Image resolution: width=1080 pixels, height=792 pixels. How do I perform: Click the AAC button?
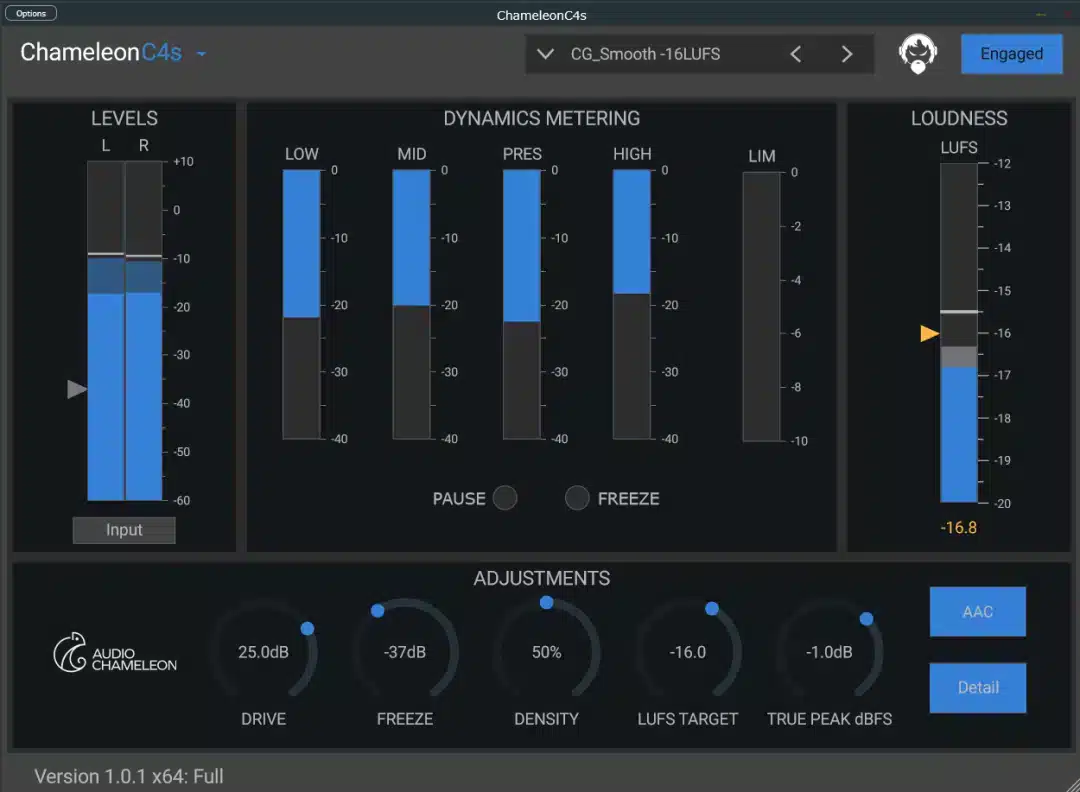pos(977,611)
